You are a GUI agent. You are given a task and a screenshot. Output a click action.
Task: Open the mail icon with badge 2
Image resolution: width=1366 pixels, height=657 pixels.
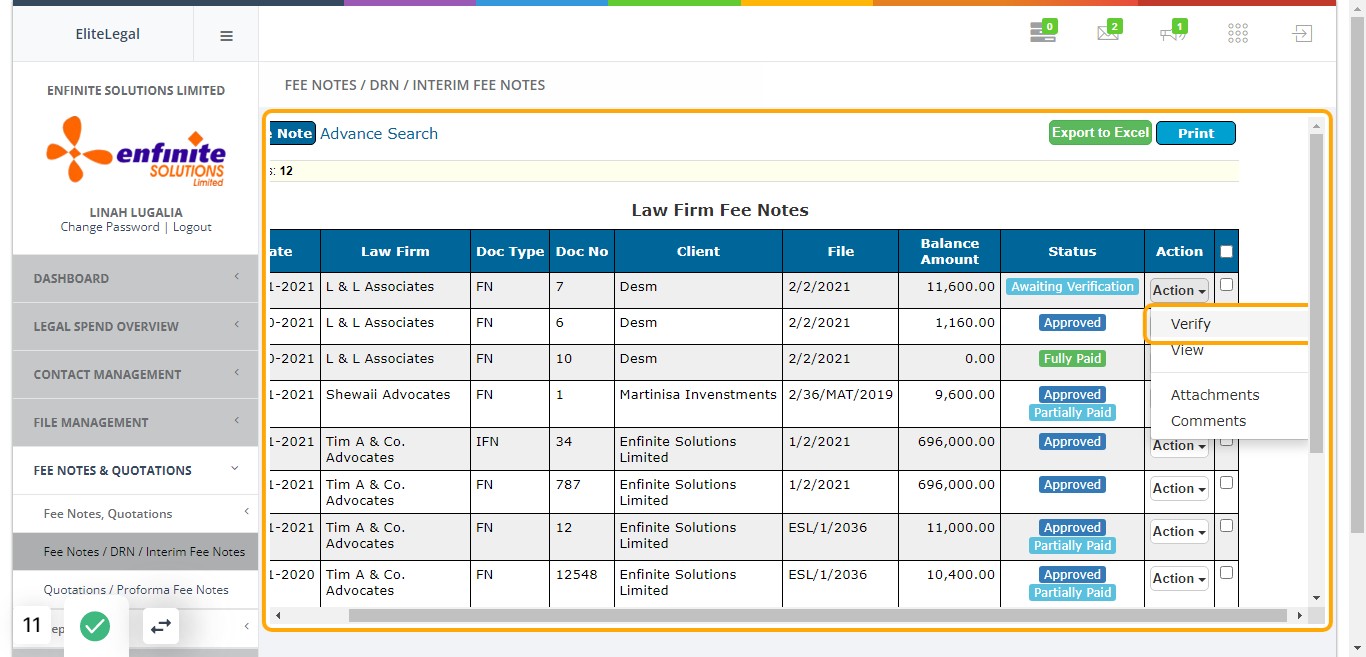1109,32
